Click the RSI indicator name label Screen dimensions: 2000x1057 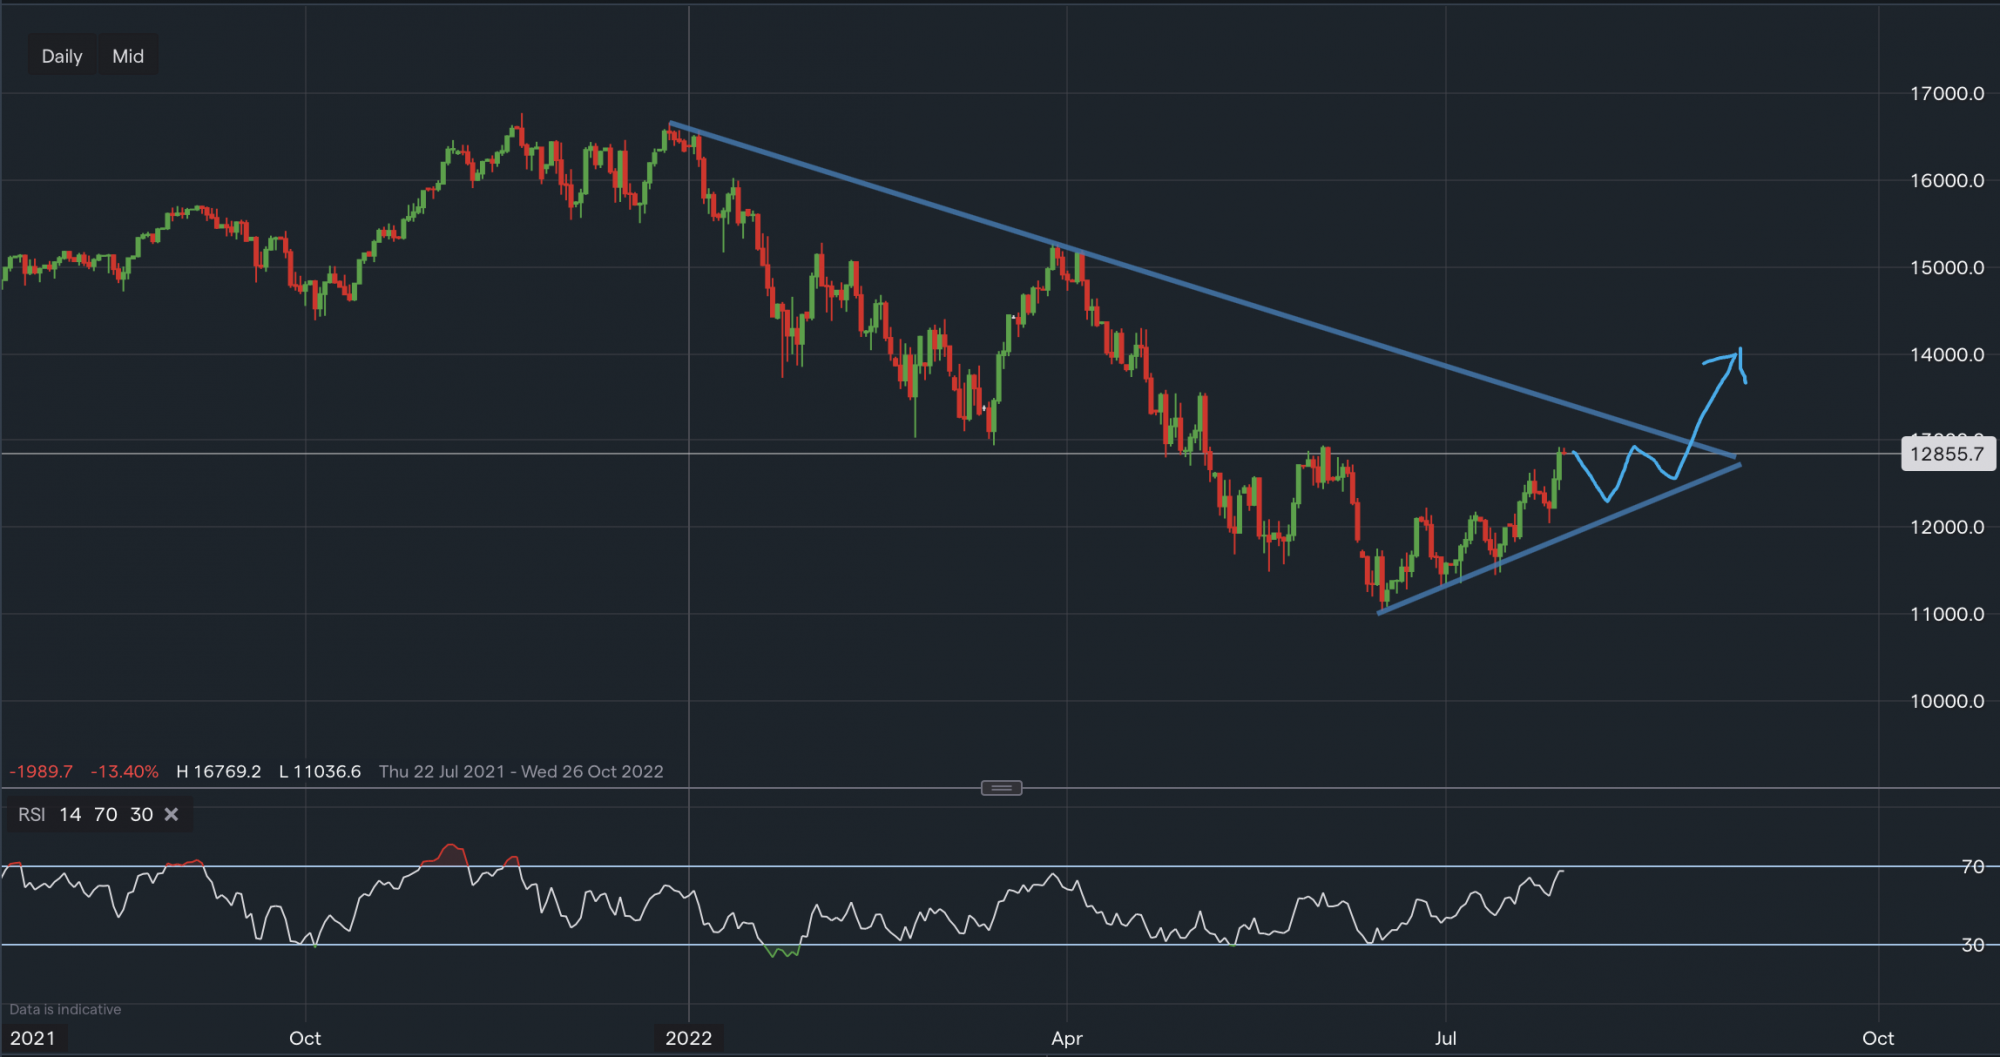31,814
